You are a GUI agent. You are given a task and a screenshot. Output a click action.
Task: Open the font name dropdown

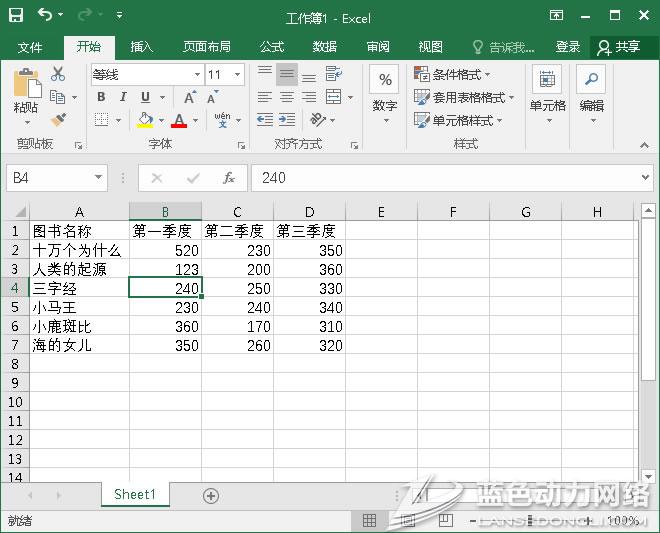tap(197, 75)
